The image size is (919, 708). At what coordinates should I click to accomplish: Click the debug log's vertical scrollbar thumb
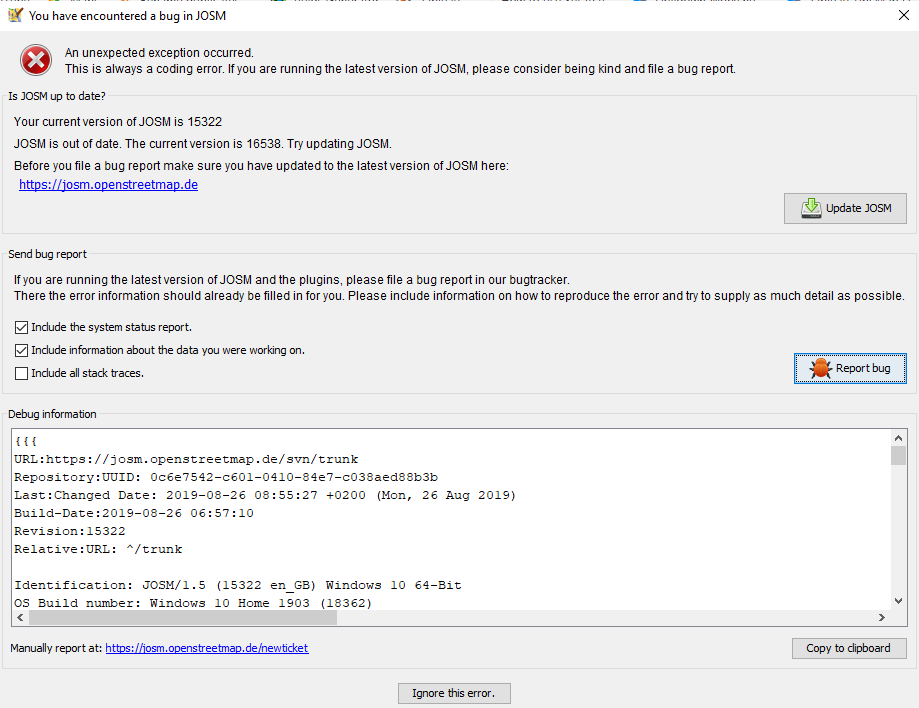pyautogui.click(x=899, y=456)
